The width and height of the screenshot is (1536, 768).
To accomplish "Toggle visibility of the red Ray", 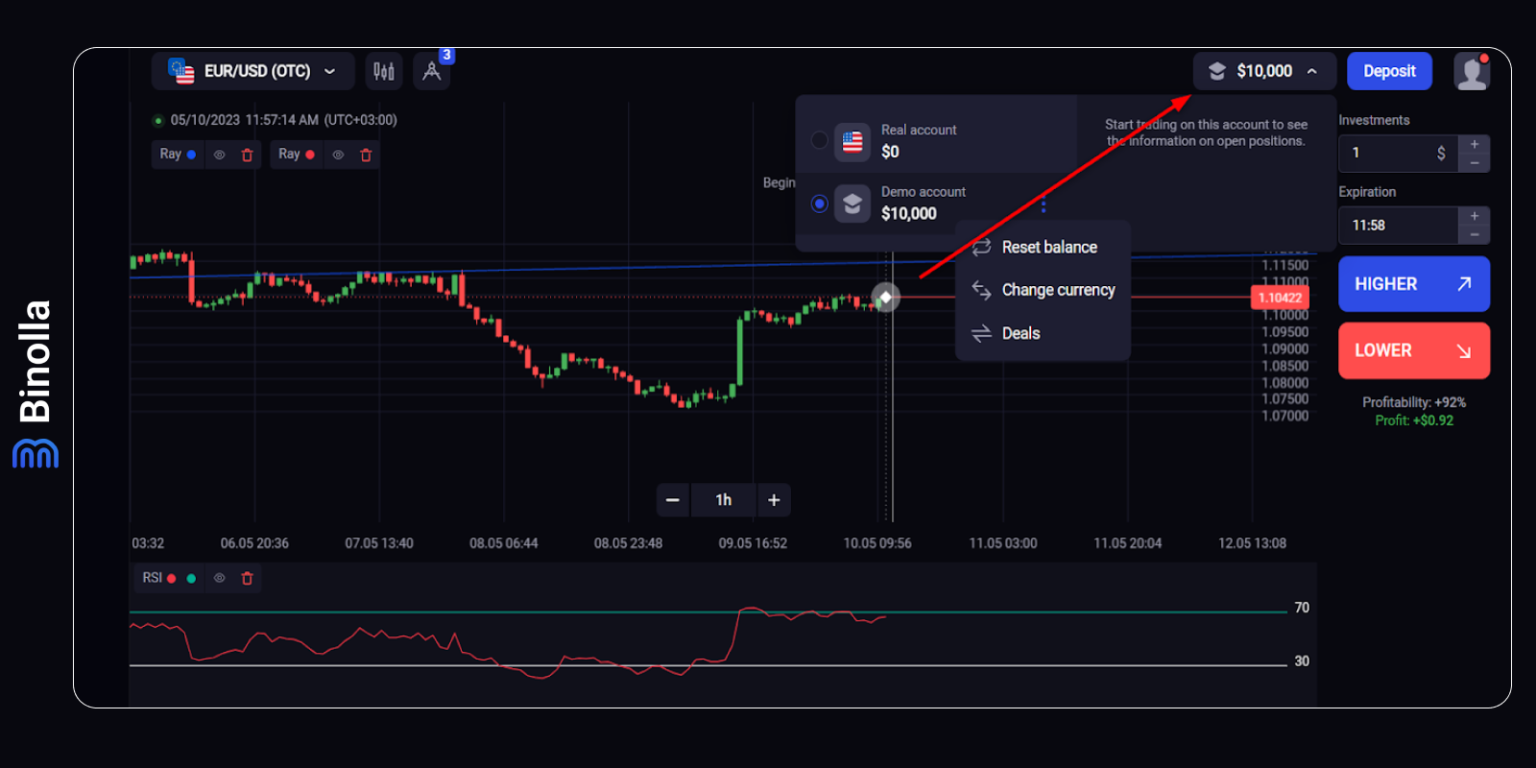I will tap(338, 154).
